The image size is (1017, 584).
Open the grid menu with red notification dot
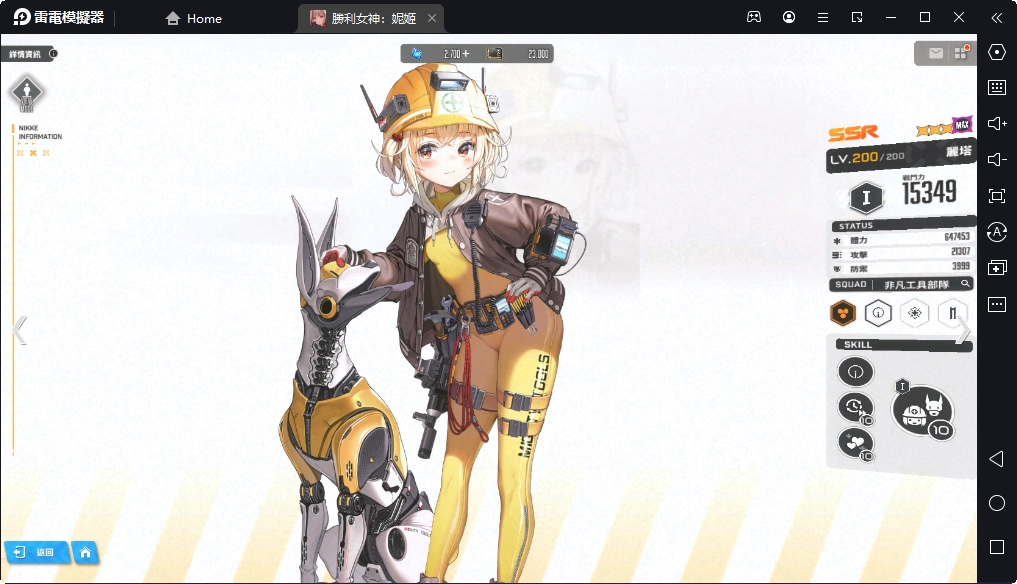point(961,53)
